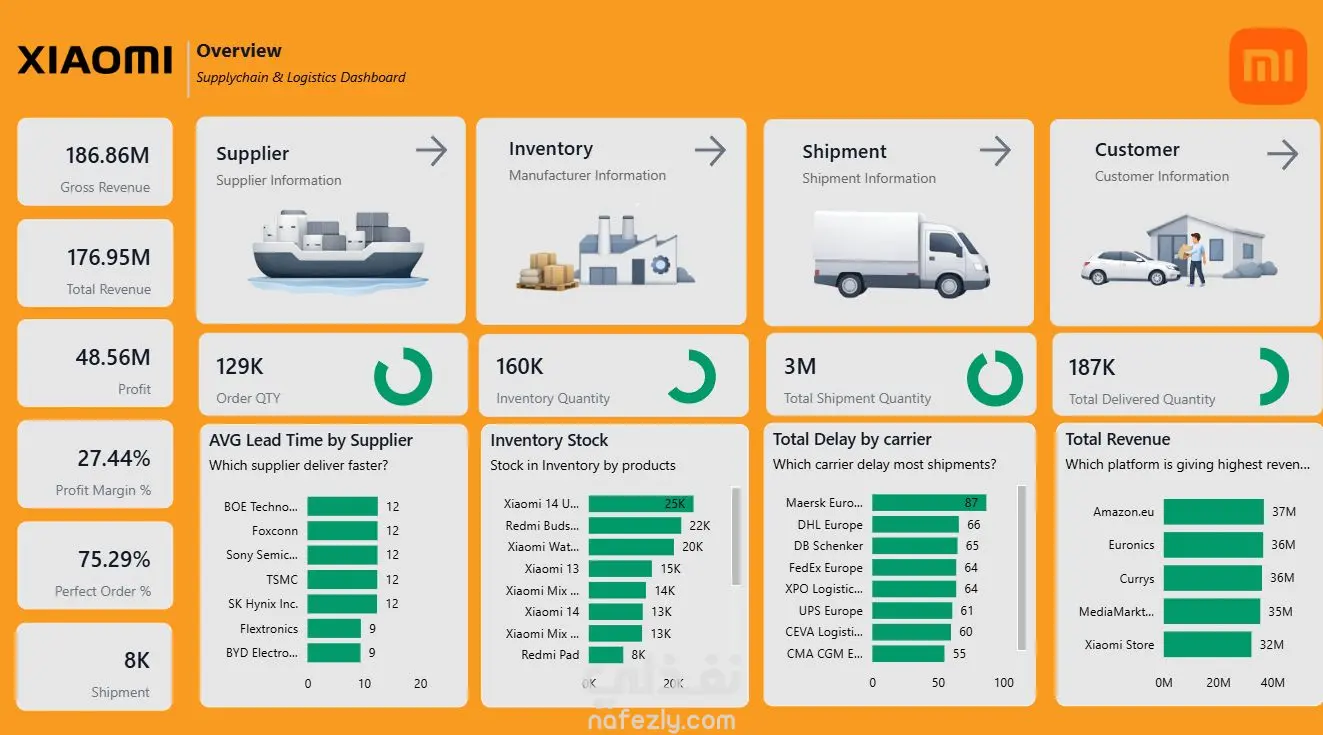Click the 'AVG Lead Time by Supplier' title
This screenshot has width=1323, height=735.
pos(311,440)
